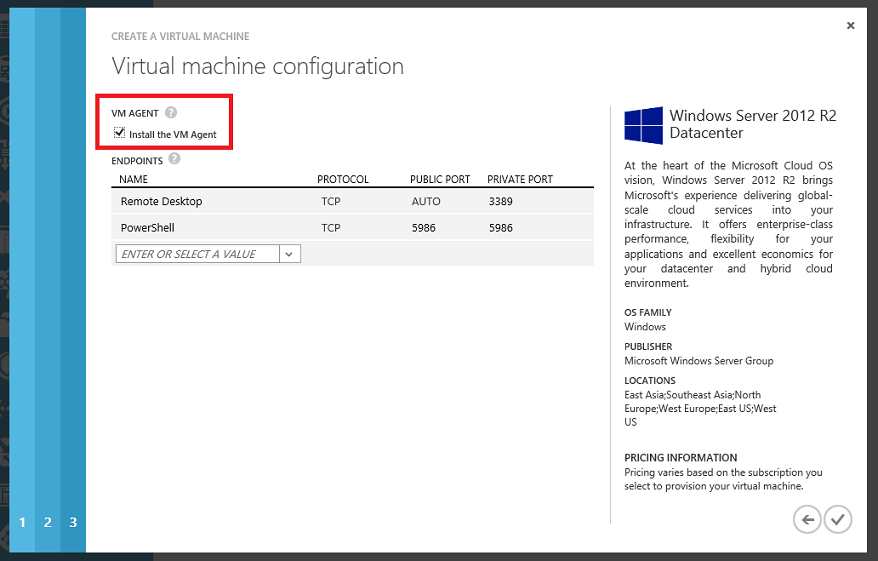This screenshot has height=561, width=878.
Task: Close the Create Virtual Machine dialog
Action: 850,26
